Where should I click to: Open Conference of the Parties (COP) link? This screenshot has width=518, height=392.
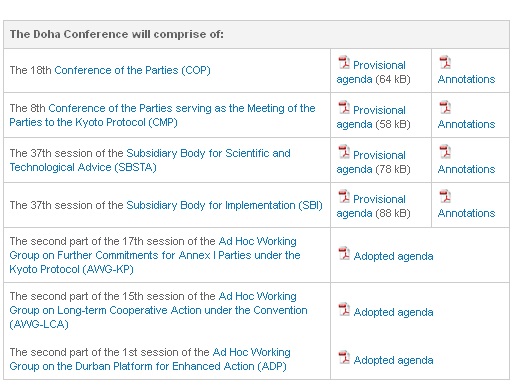(132, 70)
